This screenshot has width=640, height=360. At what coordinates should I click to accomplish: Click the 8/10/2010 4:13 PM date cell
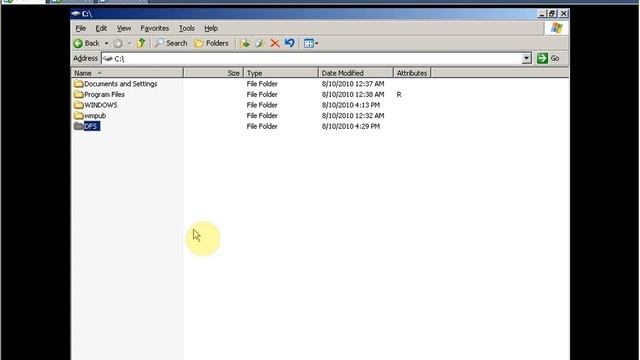(x=351, y=105)
